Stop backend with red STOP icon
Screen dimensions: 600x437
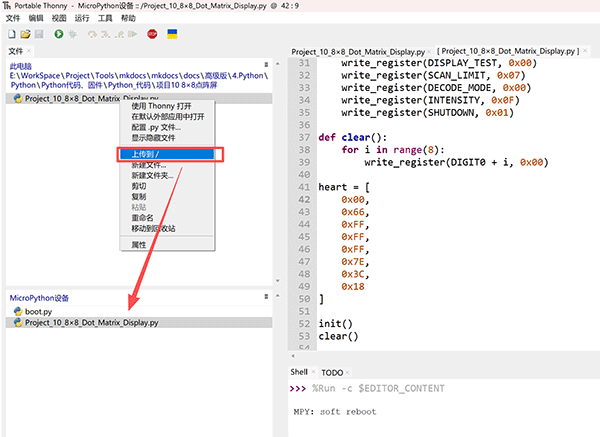(152, 34)
